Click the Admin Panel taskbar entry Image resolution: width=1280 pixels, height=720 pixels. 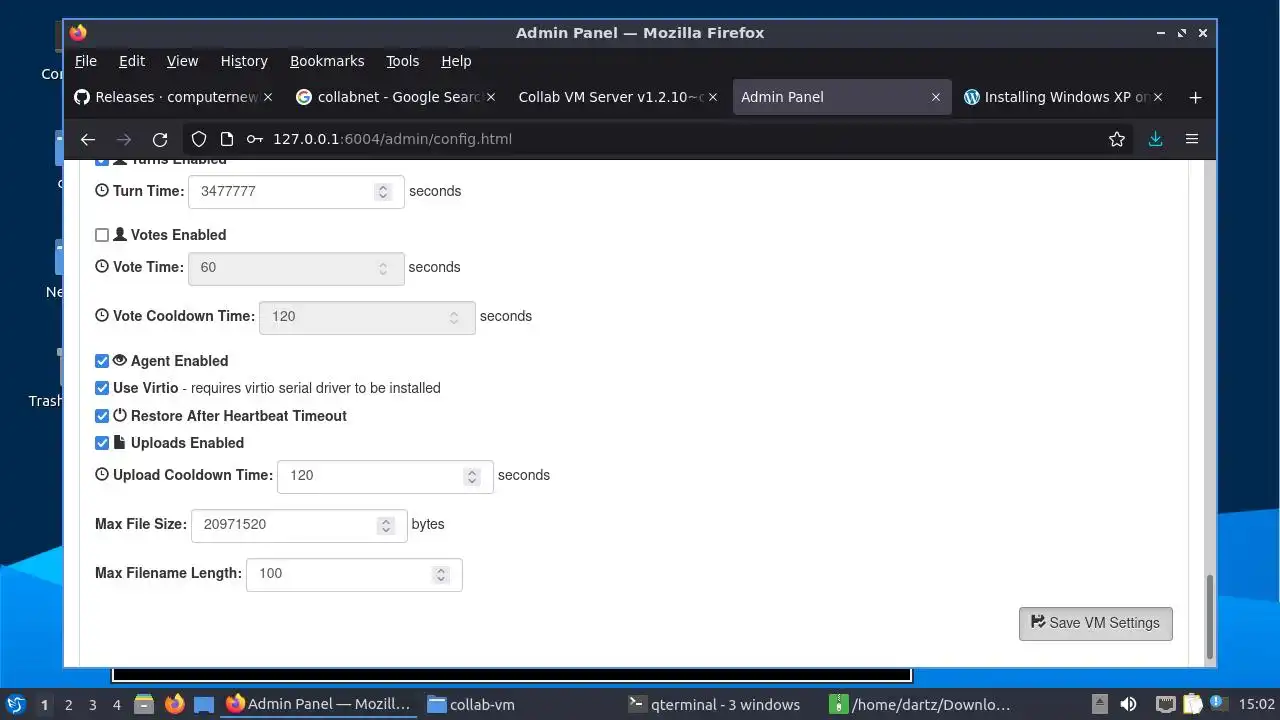click(318, 704)
